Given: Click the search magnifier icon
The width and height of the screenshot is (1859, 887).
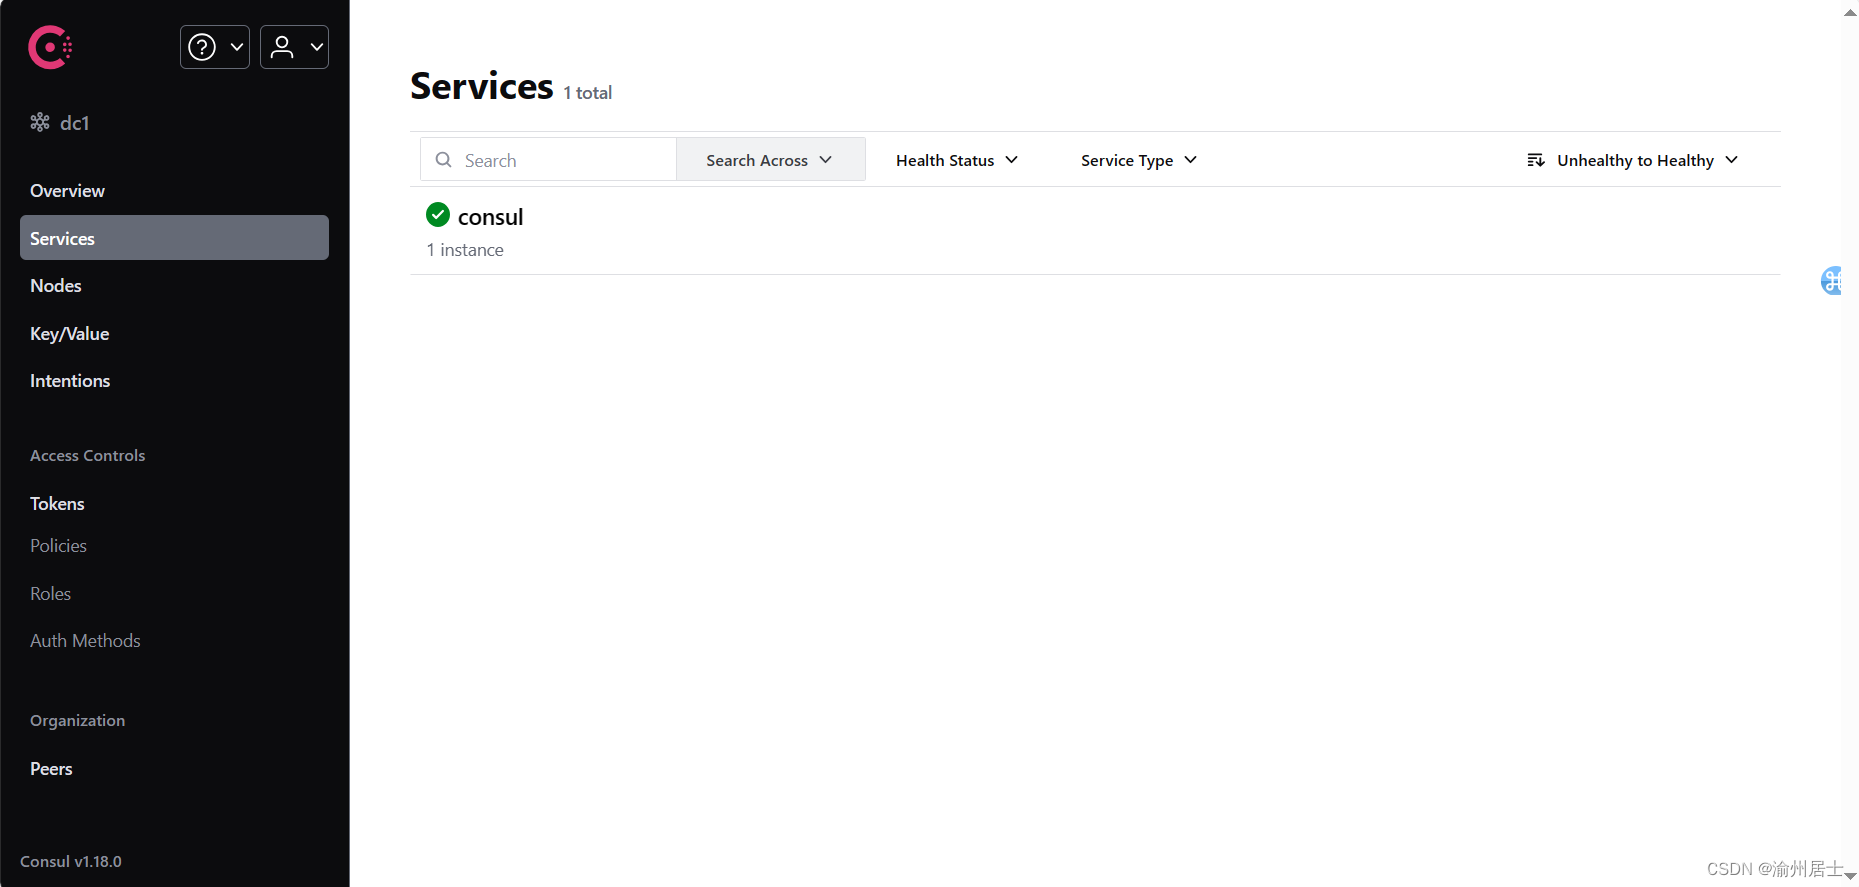Looking at the screenshot, I should (x=444, y=160).
